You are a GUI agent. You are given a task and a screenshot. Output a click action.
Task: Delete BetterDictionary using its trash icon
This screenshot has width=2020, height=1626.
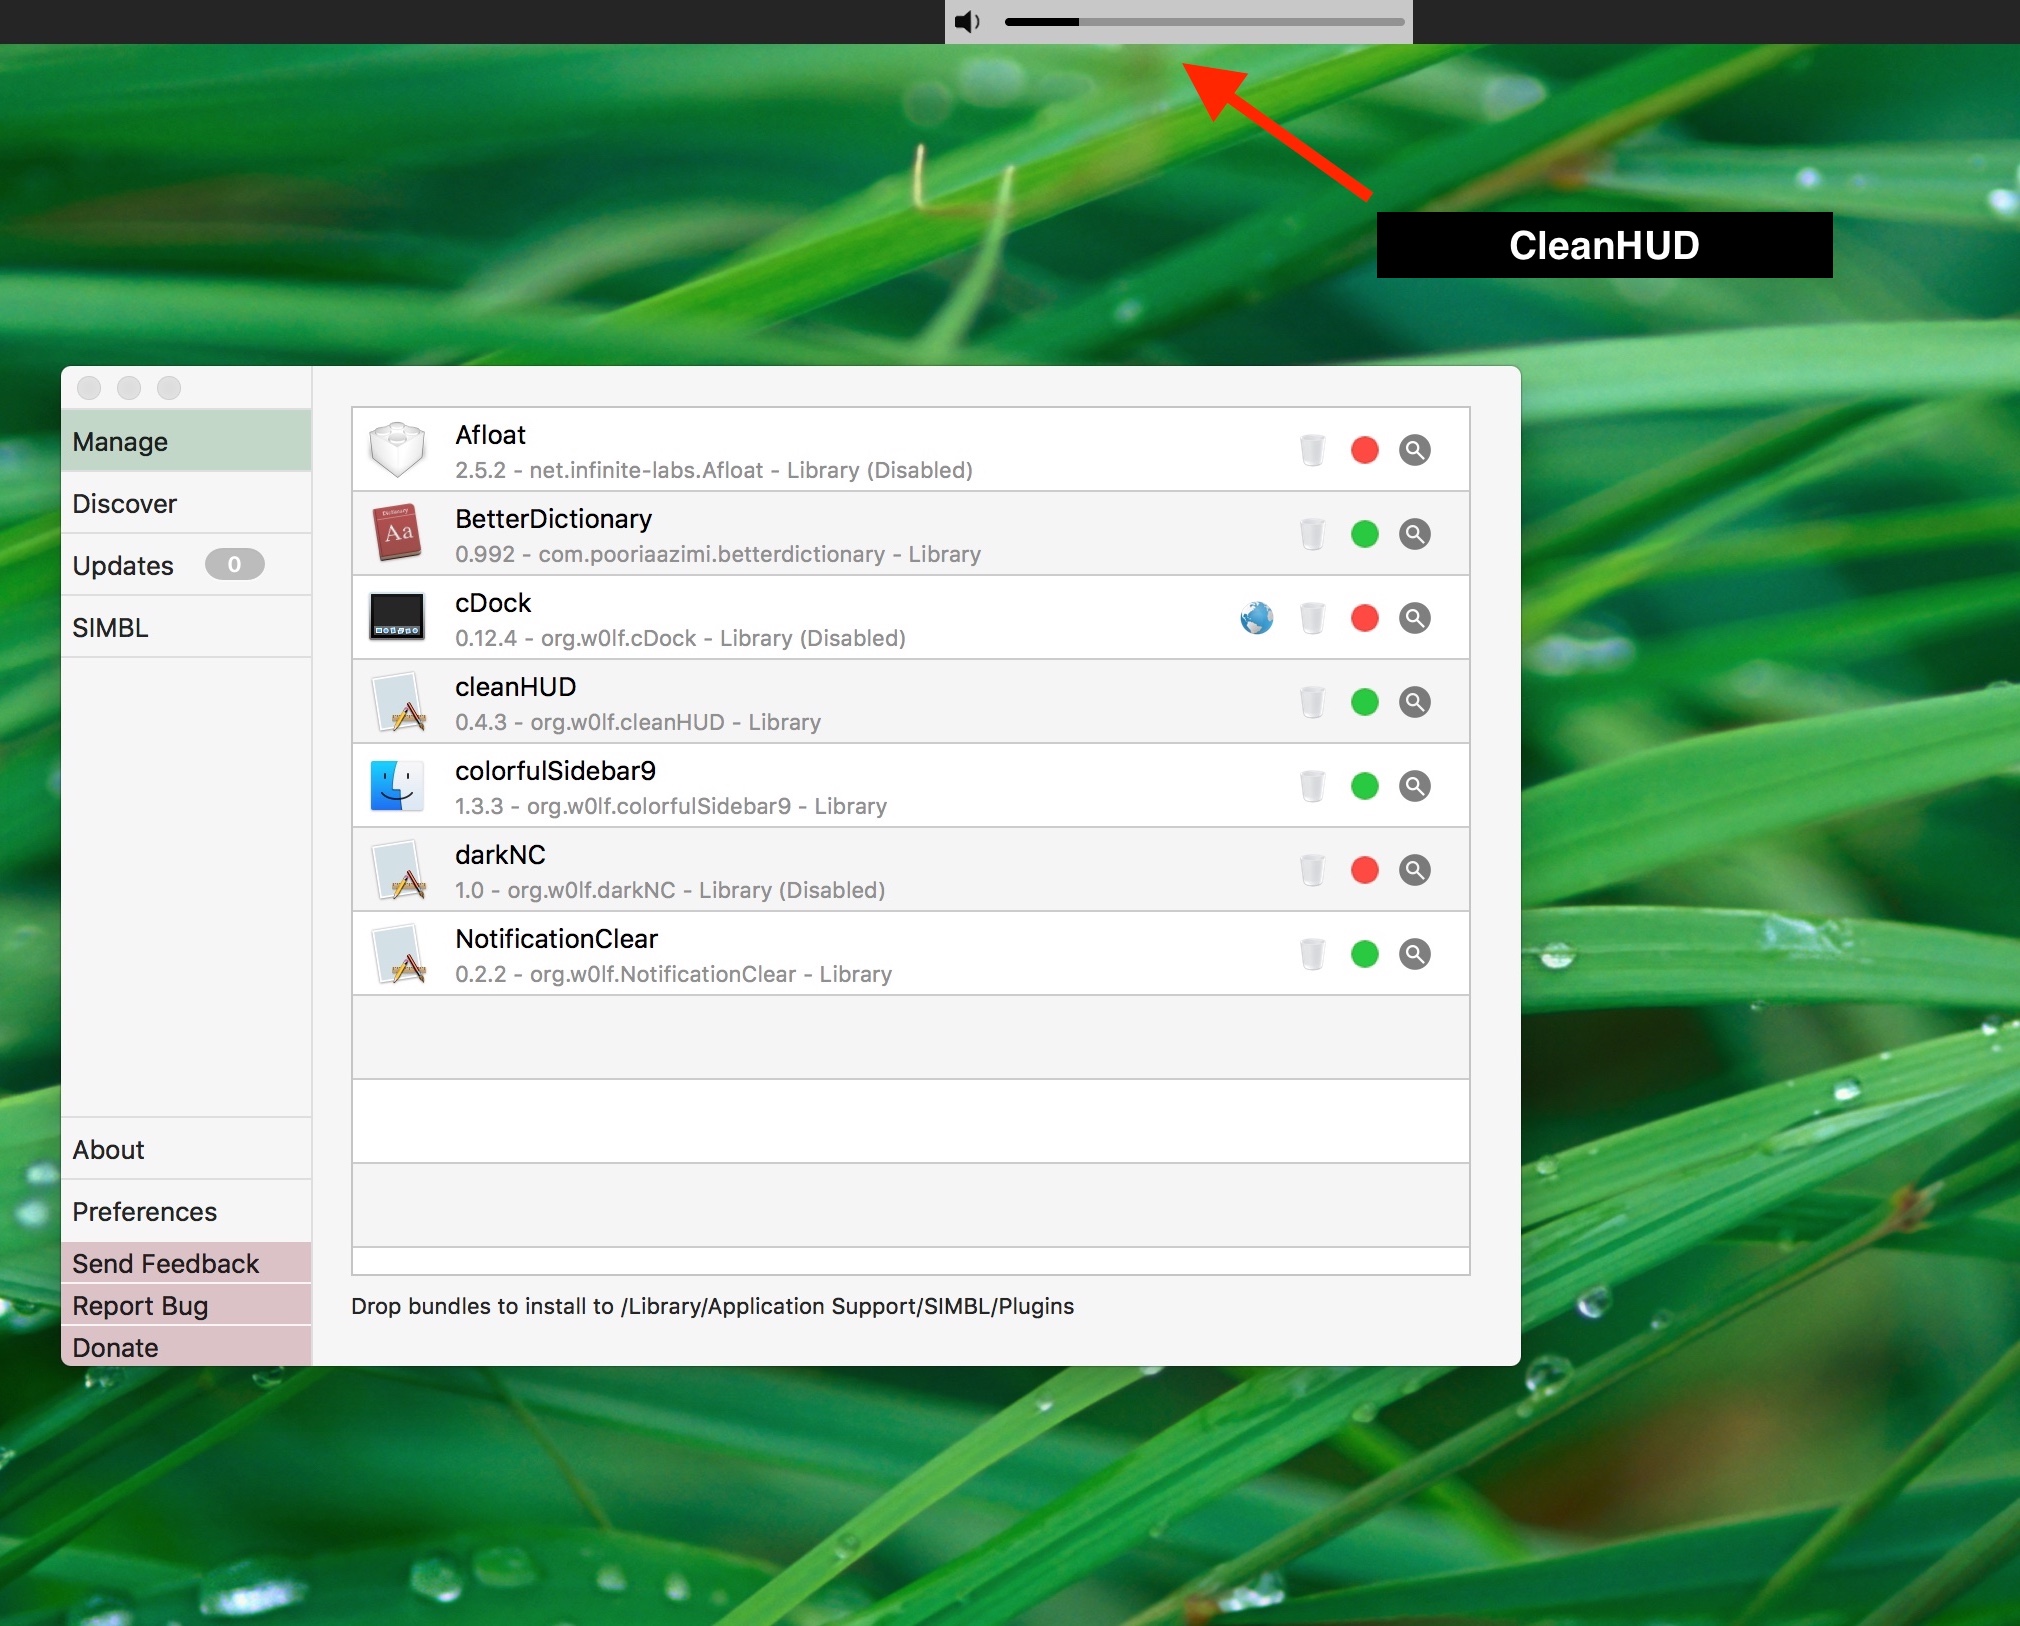(1312, 534)
